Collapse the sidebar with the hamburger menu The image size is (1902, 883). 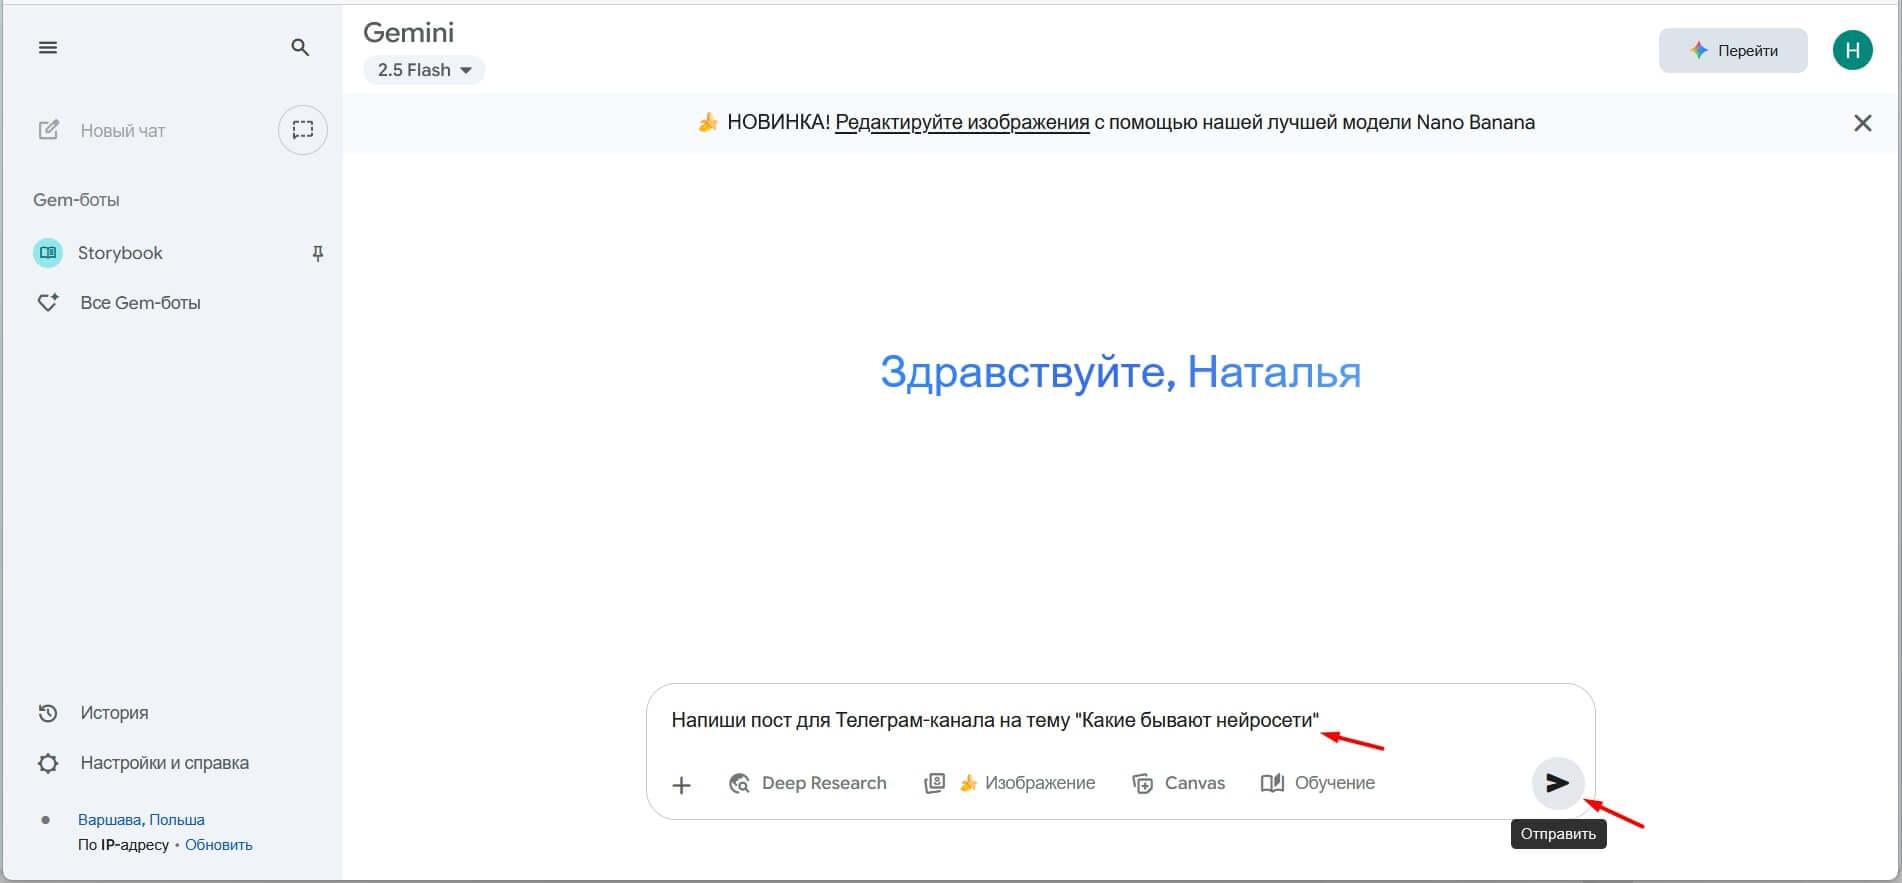(x=47, y=47)
